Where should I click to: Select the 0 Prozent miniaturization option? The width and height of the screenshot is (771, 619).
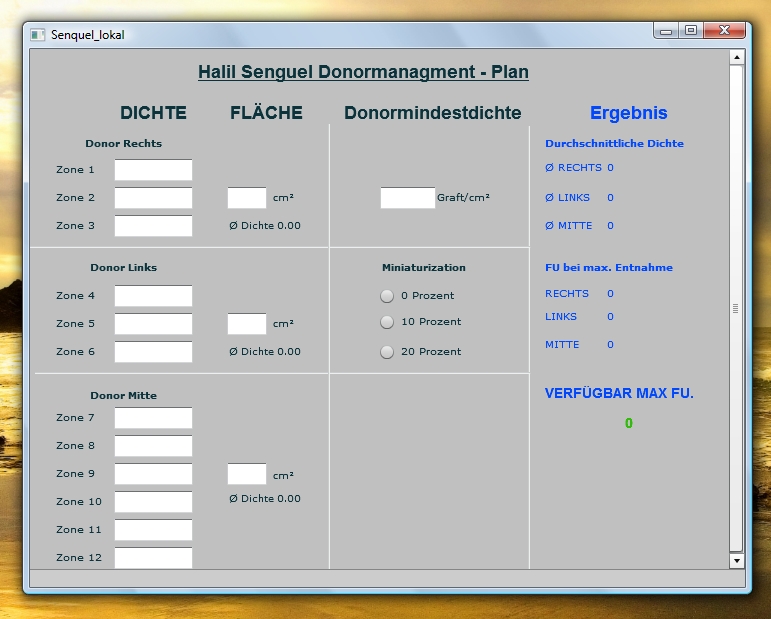[387, 296]
